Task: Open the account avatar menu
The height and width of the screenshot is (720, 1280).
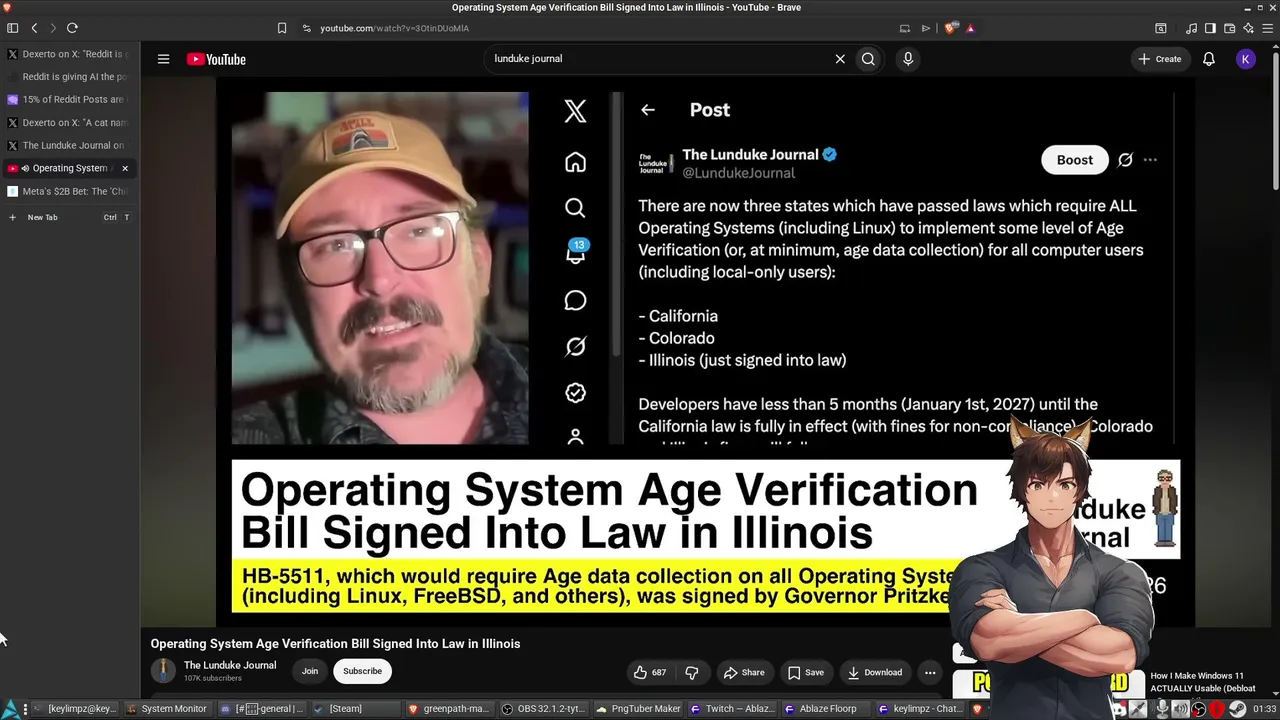Action: pyautogui.click(x=1245, y=59)
